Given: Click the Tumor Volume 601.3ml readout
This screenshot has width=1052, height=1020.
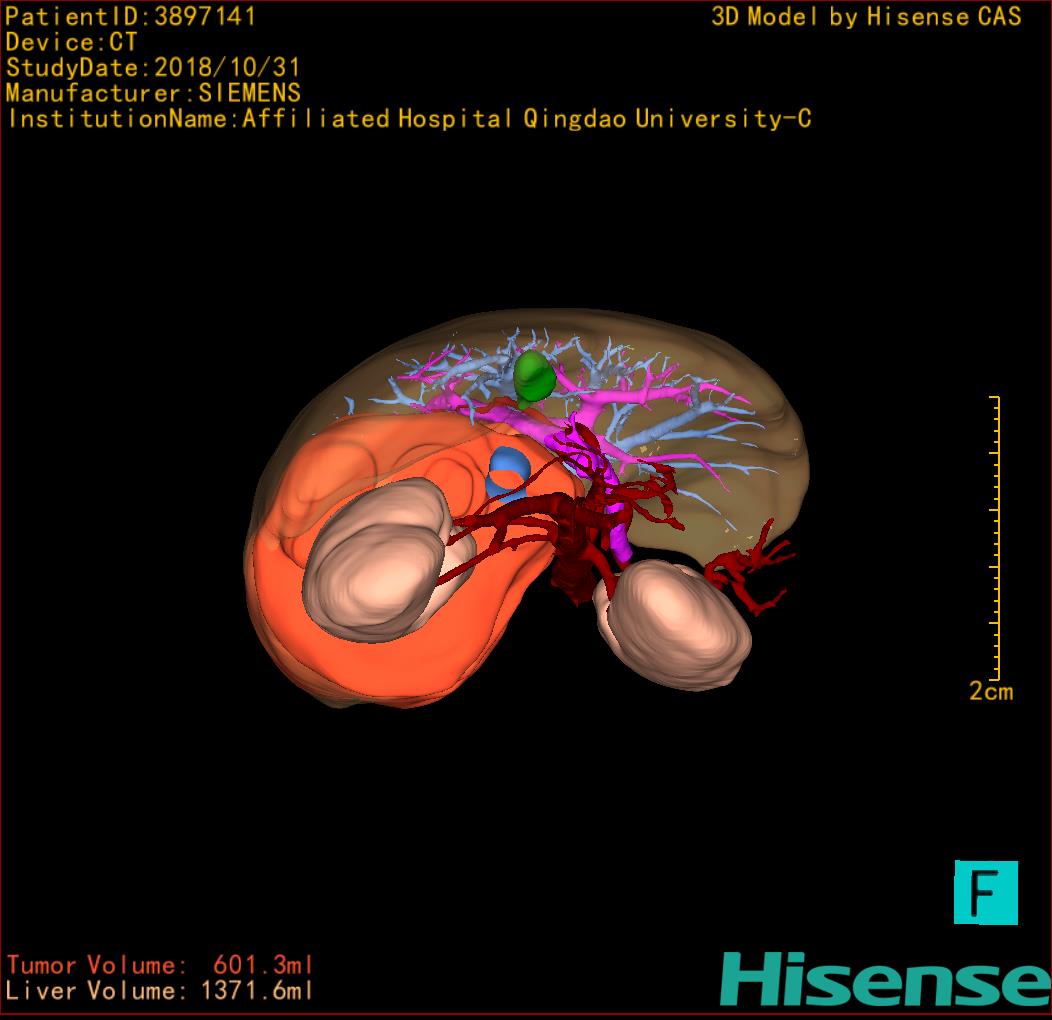Looking at the screenshot, I should (x=159, y=965).
